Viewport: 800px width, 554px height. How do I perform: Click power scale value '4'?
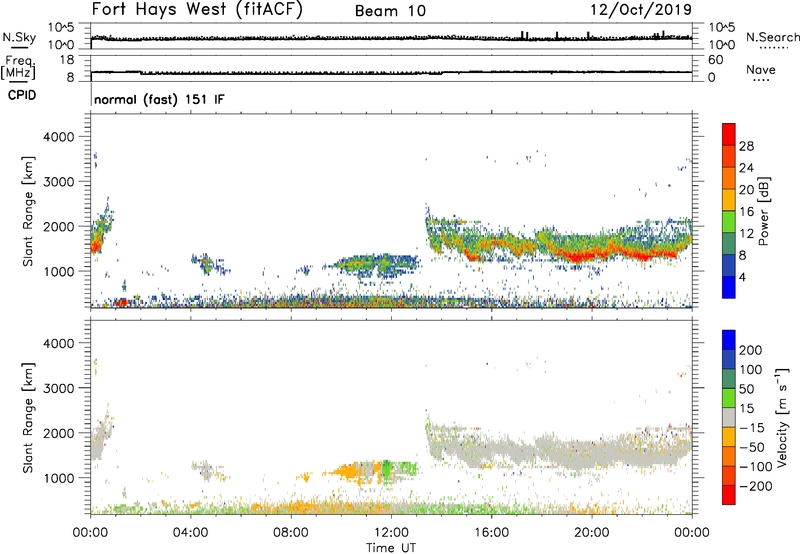point(742,277)
